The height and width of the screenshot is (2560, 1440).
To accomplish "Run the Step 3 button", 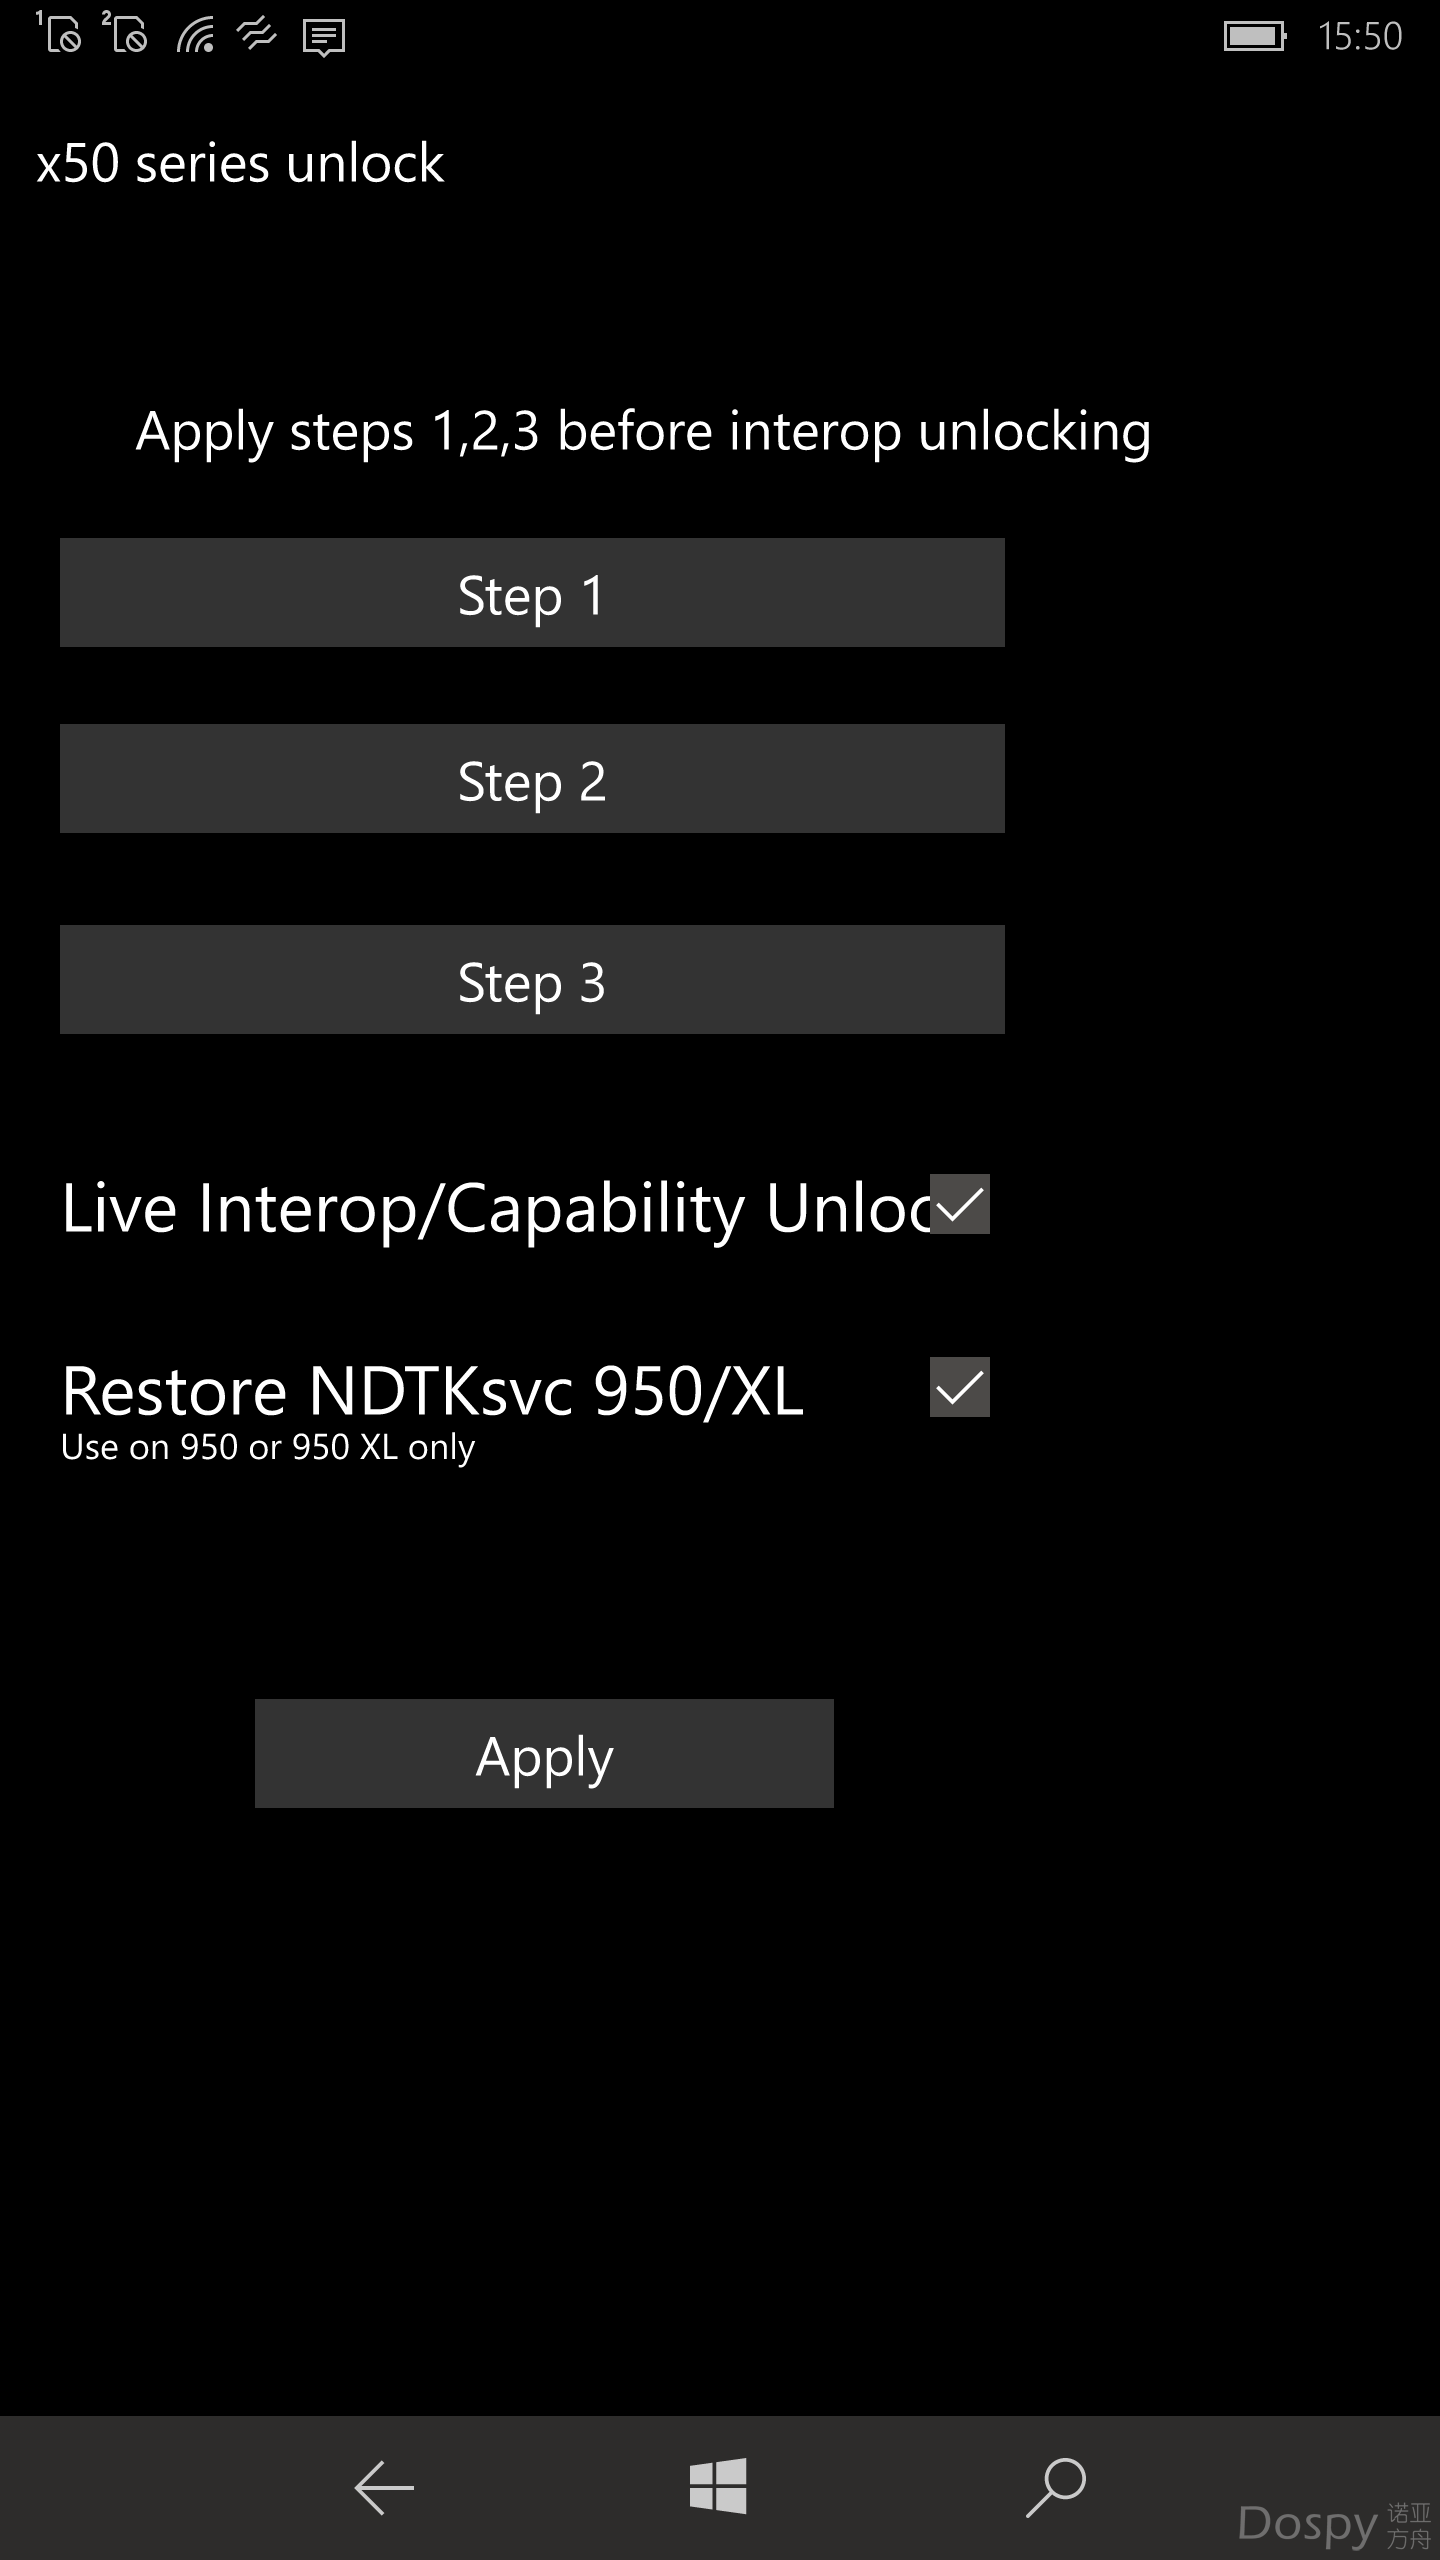I will [x=532, y=980].
